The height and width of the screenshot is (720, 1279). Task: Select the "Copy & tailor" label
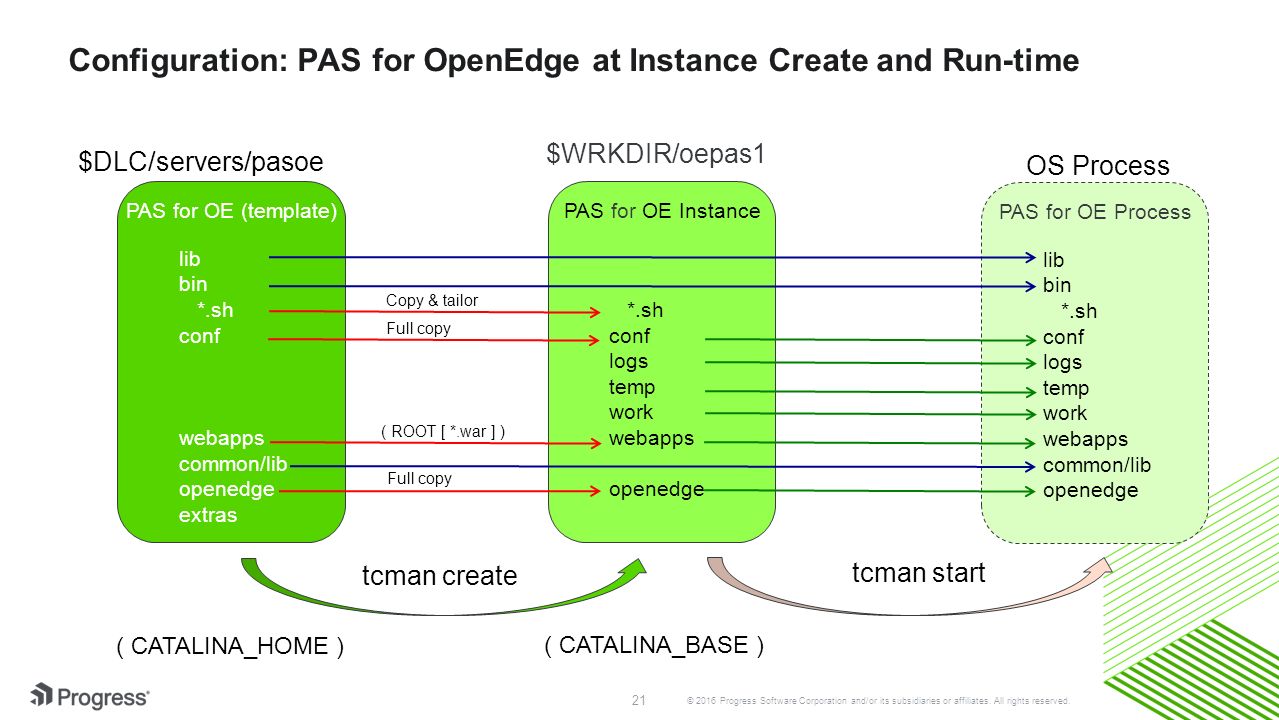coord(432,301)
